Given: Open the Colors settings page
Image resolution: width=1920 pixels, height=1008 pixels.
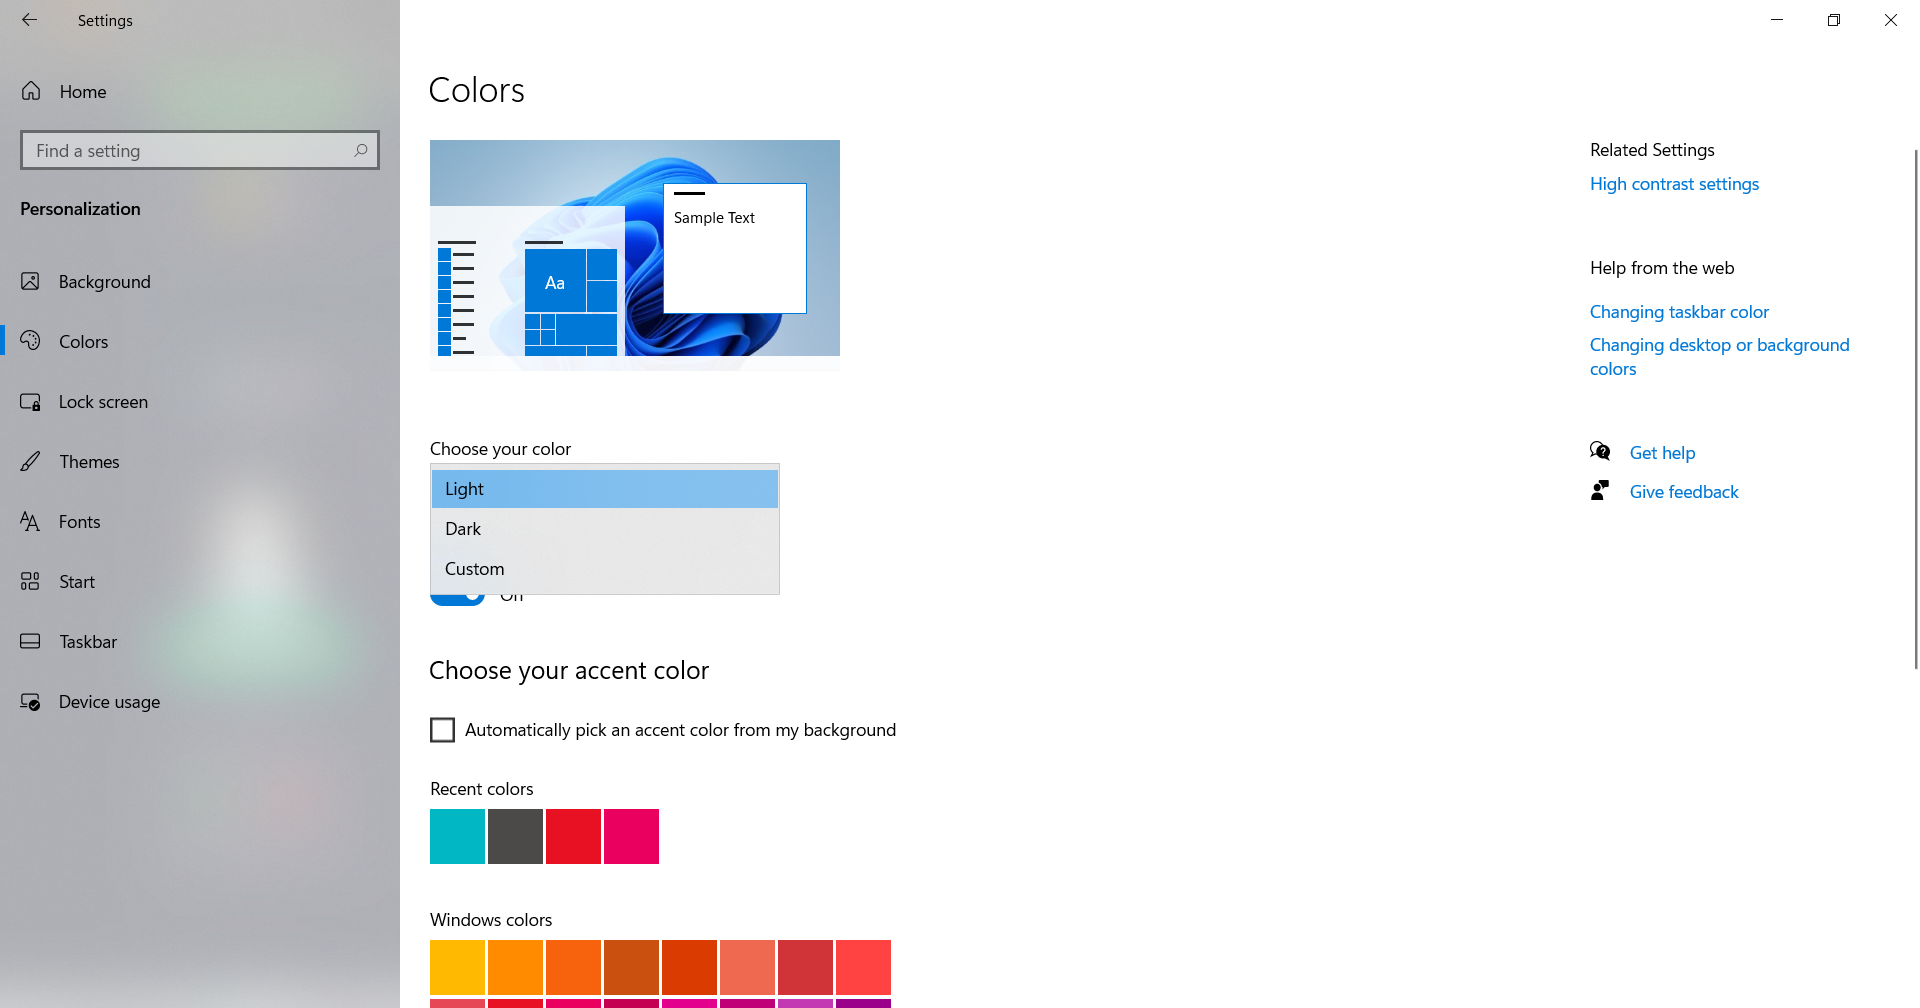Looking at the screenshot, I should pyautogui.click(x=200, y=342).
